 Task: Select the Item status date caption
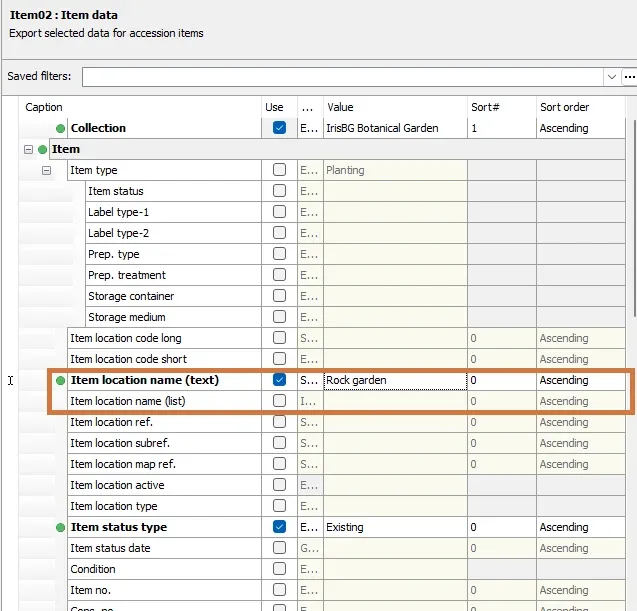[x=164, y=548]
